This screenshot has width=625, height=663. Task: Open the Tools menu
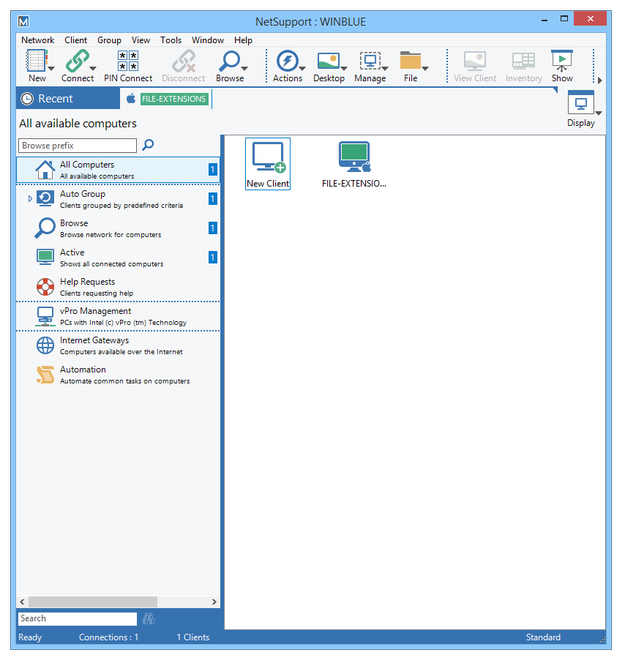point(170,40)
